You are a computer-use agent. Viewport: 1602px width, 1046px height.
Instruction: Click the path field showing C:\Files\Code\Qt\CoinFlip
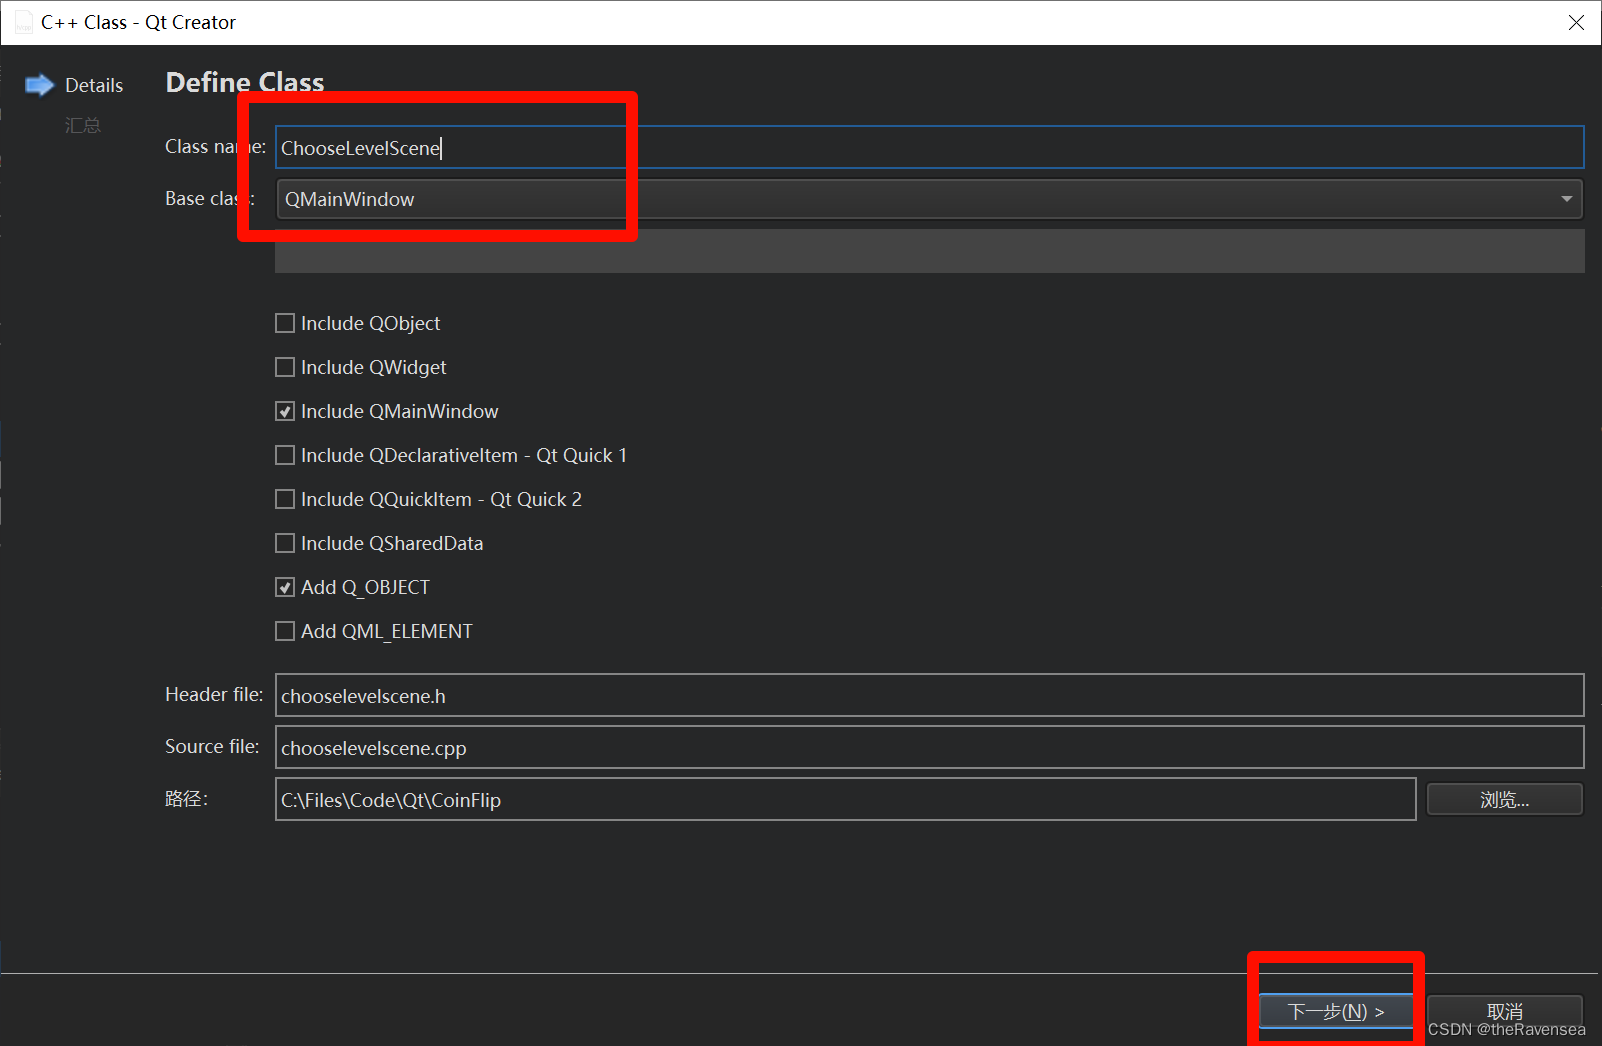coord(845,799)
